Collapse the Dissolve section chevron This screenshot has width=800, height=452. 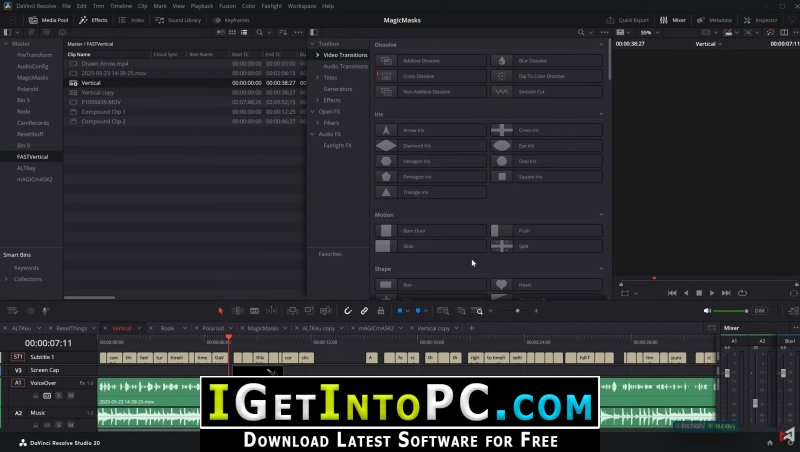click(x=601, y=45)
